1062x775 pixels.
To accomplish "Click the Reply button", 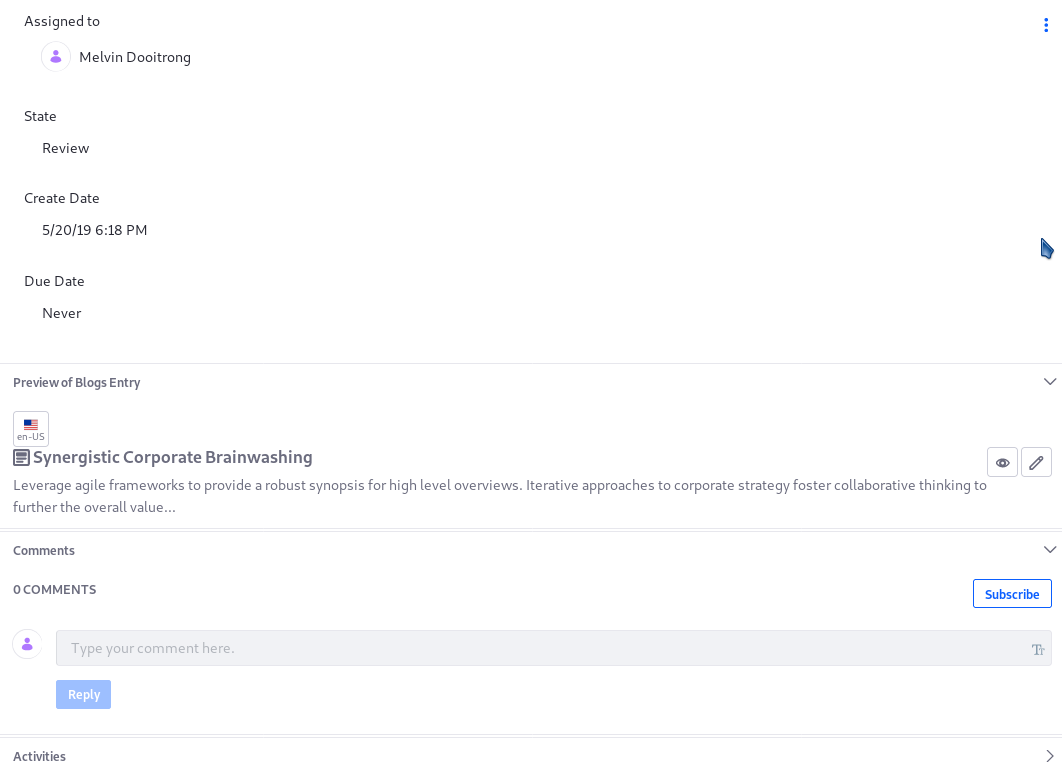I will 83,694.
